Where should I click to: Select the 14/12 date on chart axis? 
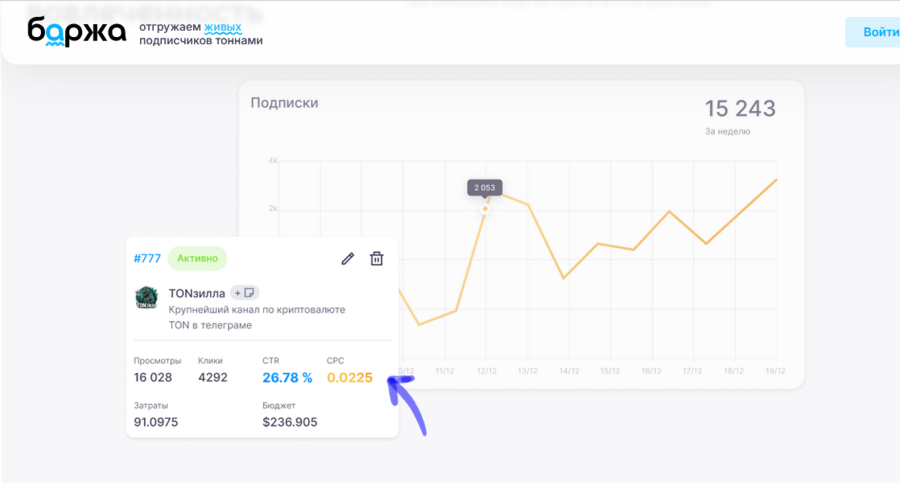(569, 370)
